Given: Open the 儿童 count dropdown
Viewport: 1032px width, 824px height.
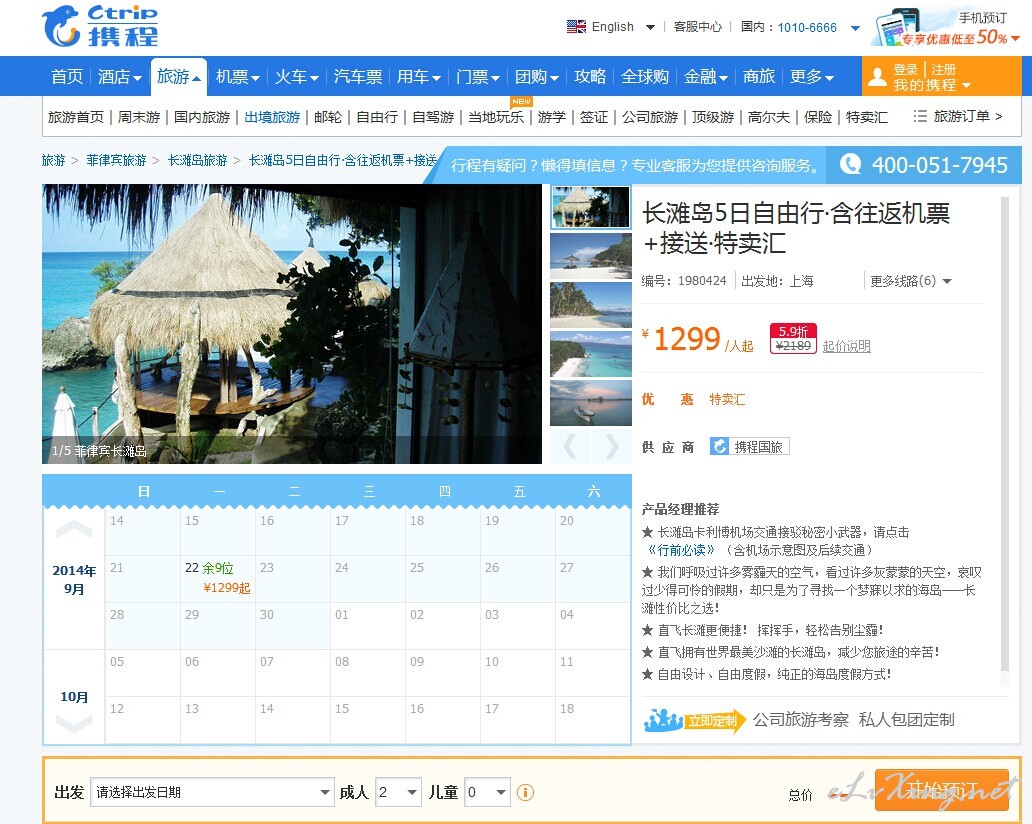Looking at the screenshot, I should [x=487, y=792].
